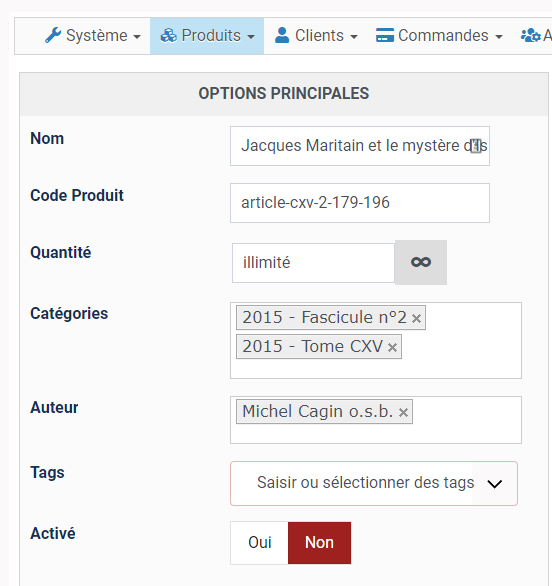Open the Commandes dropdown menu

(x=439, y=36)
